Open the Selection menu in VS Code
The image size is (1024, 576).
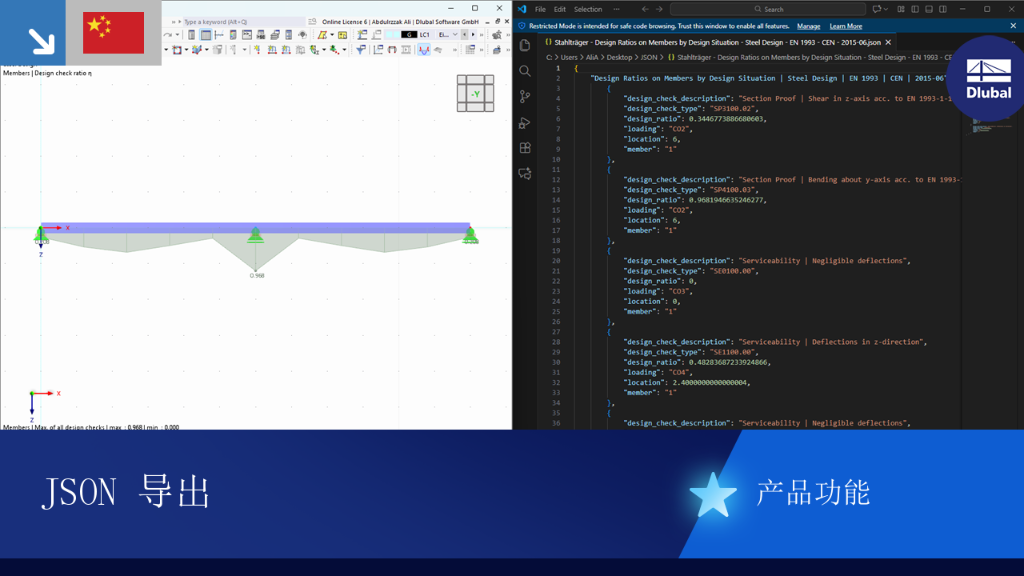[588, 9]
